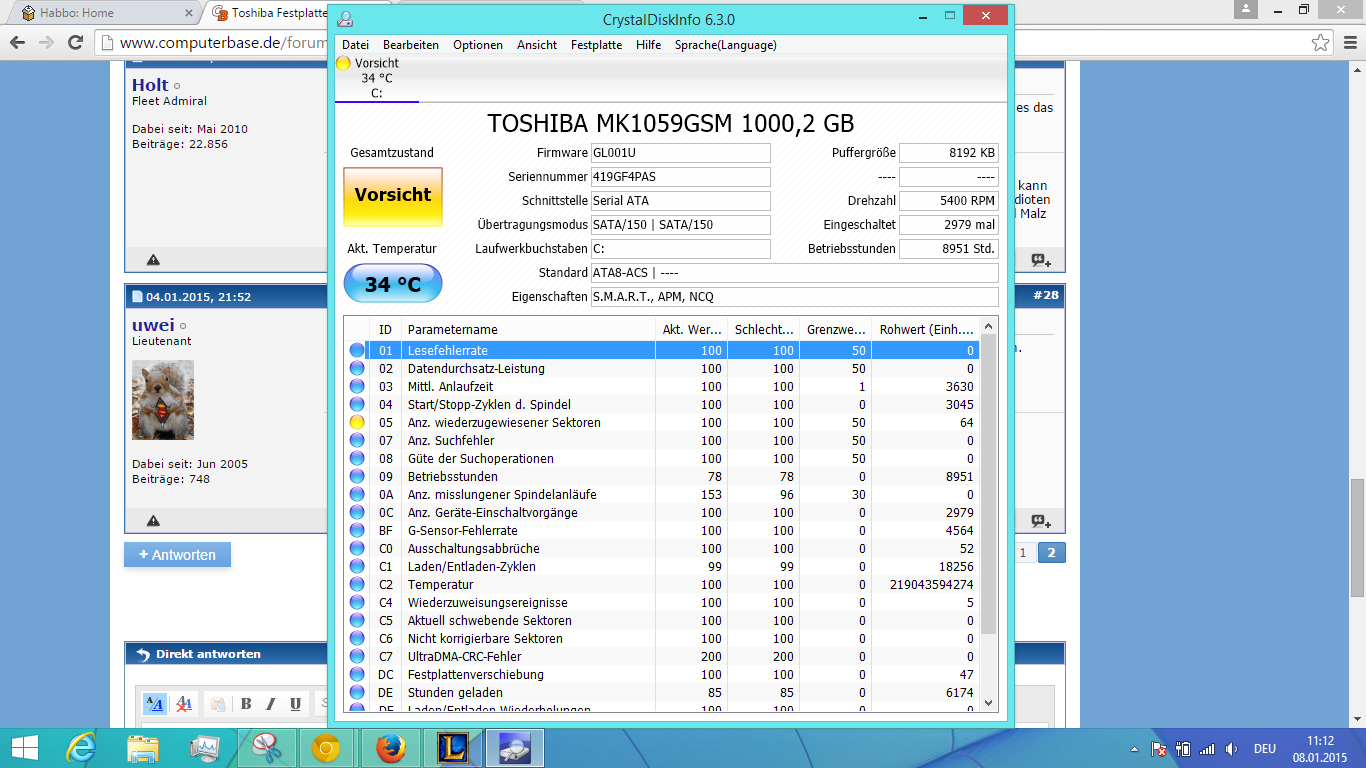Click the blue status icon for Temperatur row

point(357,585)
